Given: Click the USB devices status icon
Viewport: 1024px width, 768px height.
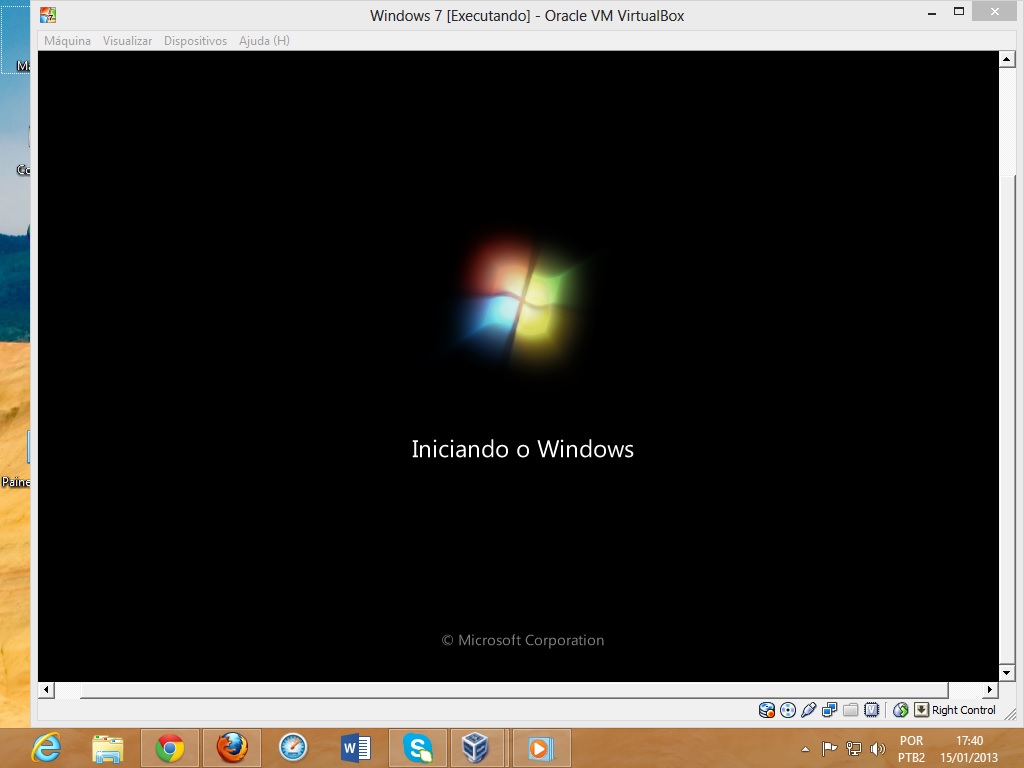Looking at the screenshot, I should pyautogui.click(x=808, y=710).
